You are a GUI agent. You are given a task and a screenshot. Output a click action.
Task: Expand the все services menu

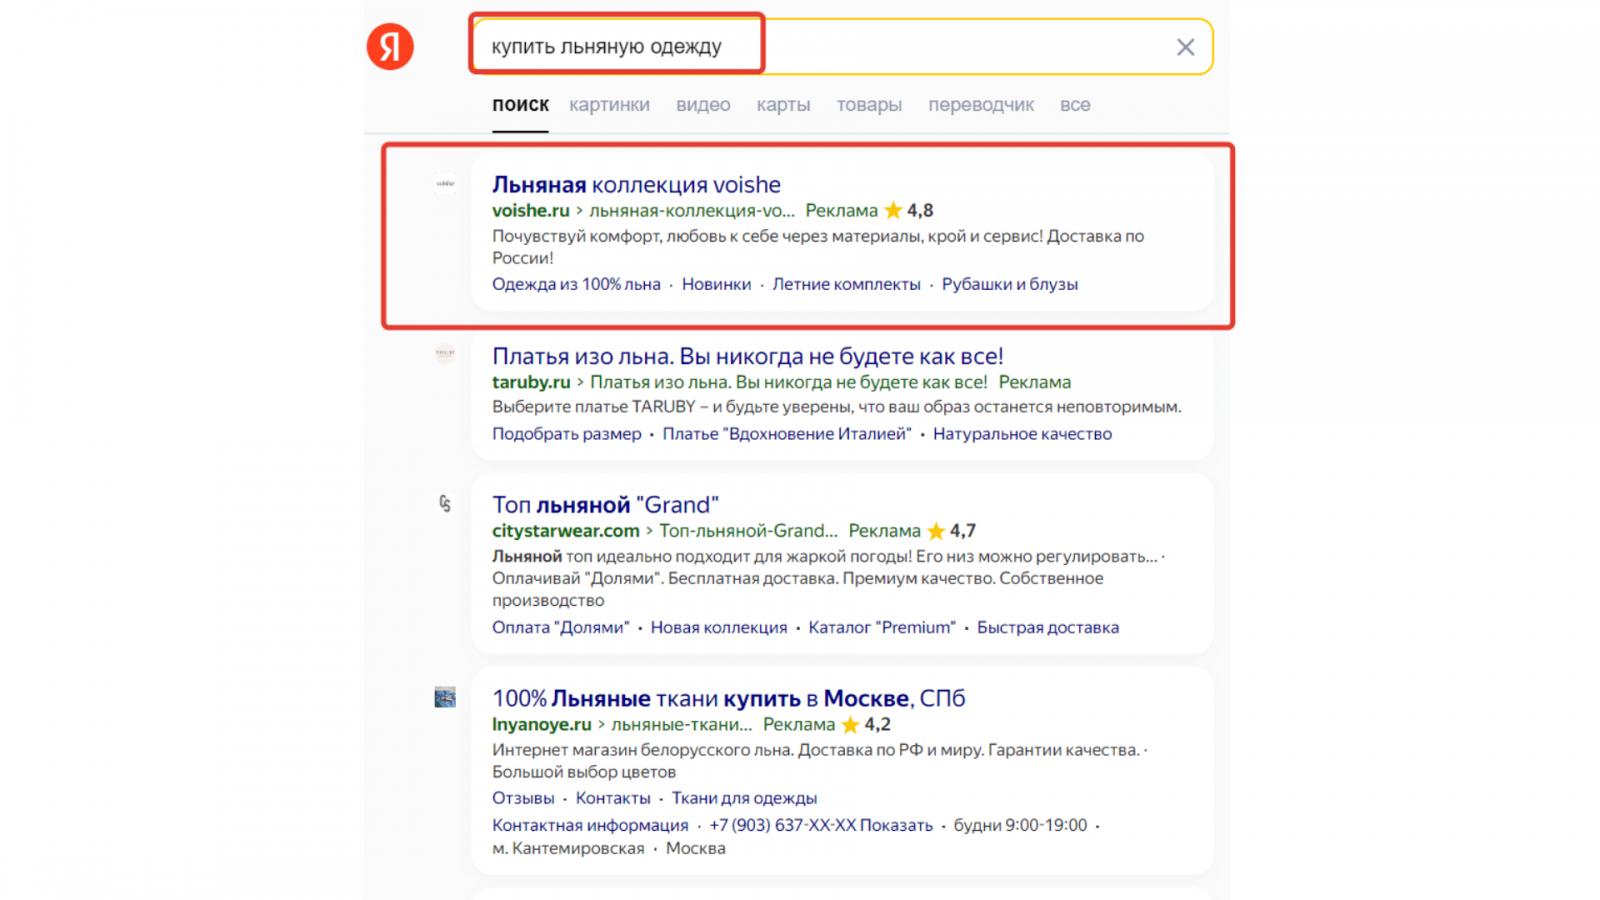pos(1075,105)
